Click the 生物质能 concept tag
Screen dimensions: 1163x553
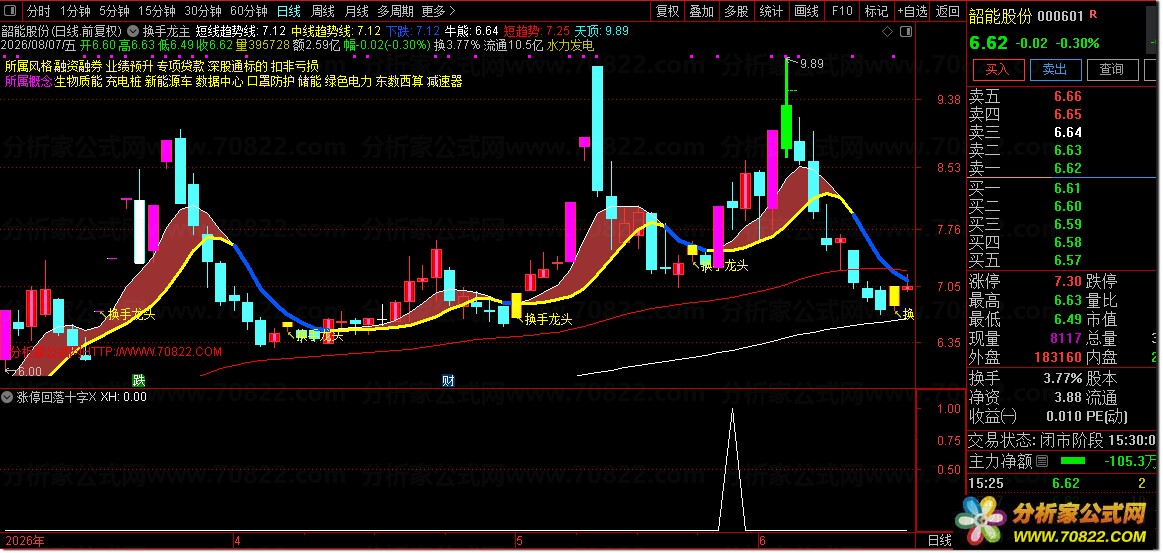[79, 82]
